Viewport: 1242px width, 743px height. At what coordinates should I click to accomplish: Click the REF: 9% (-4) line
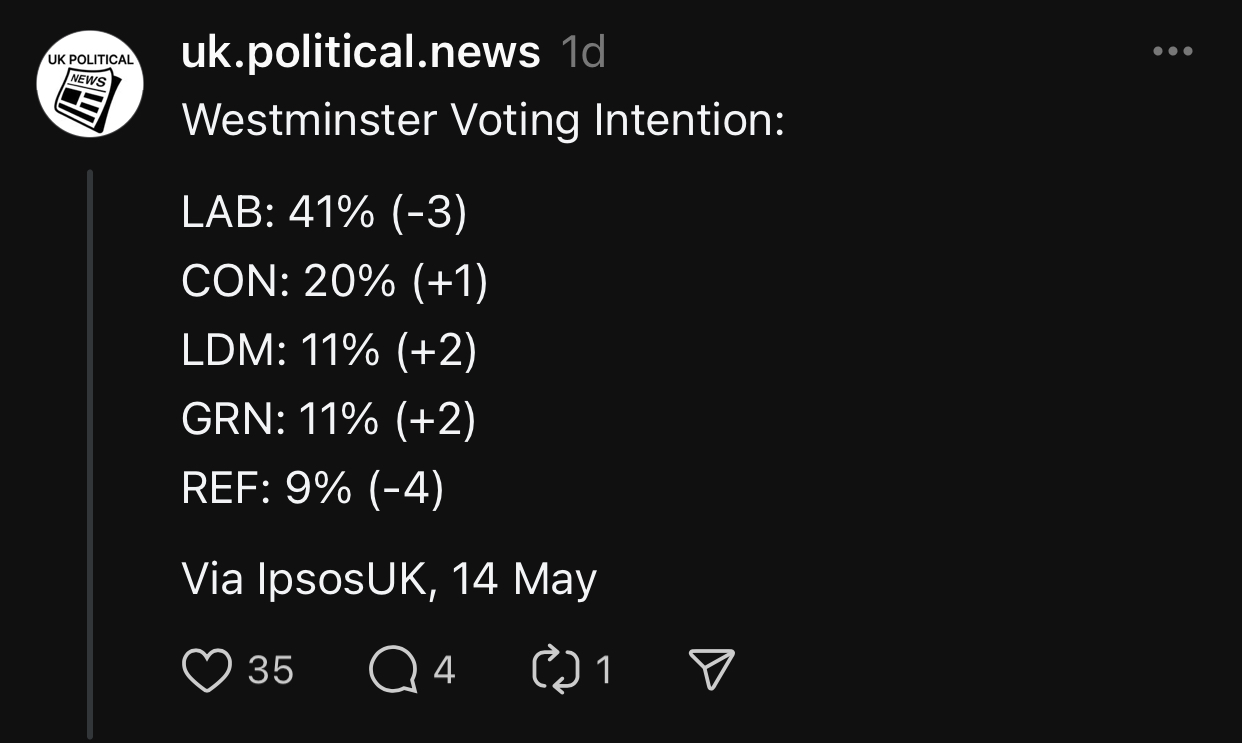[313, 489]
